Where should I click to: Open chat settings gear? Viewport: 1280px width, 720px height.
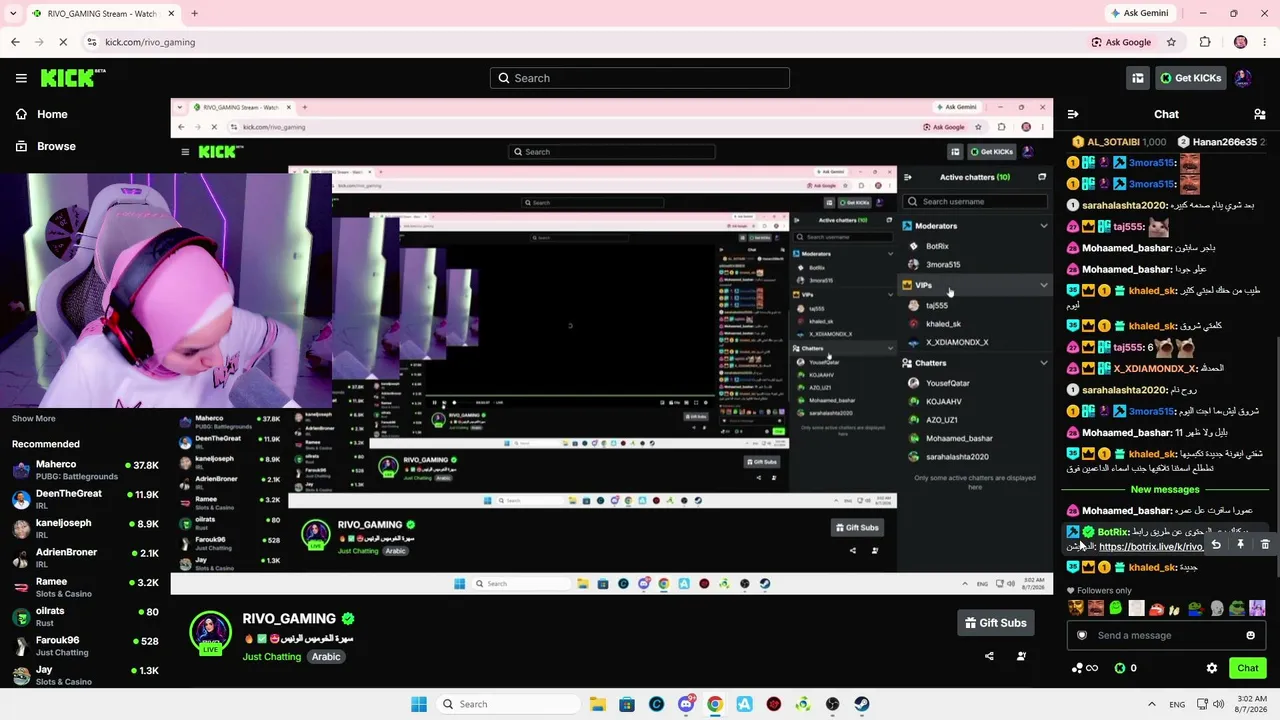(1212, 668)
